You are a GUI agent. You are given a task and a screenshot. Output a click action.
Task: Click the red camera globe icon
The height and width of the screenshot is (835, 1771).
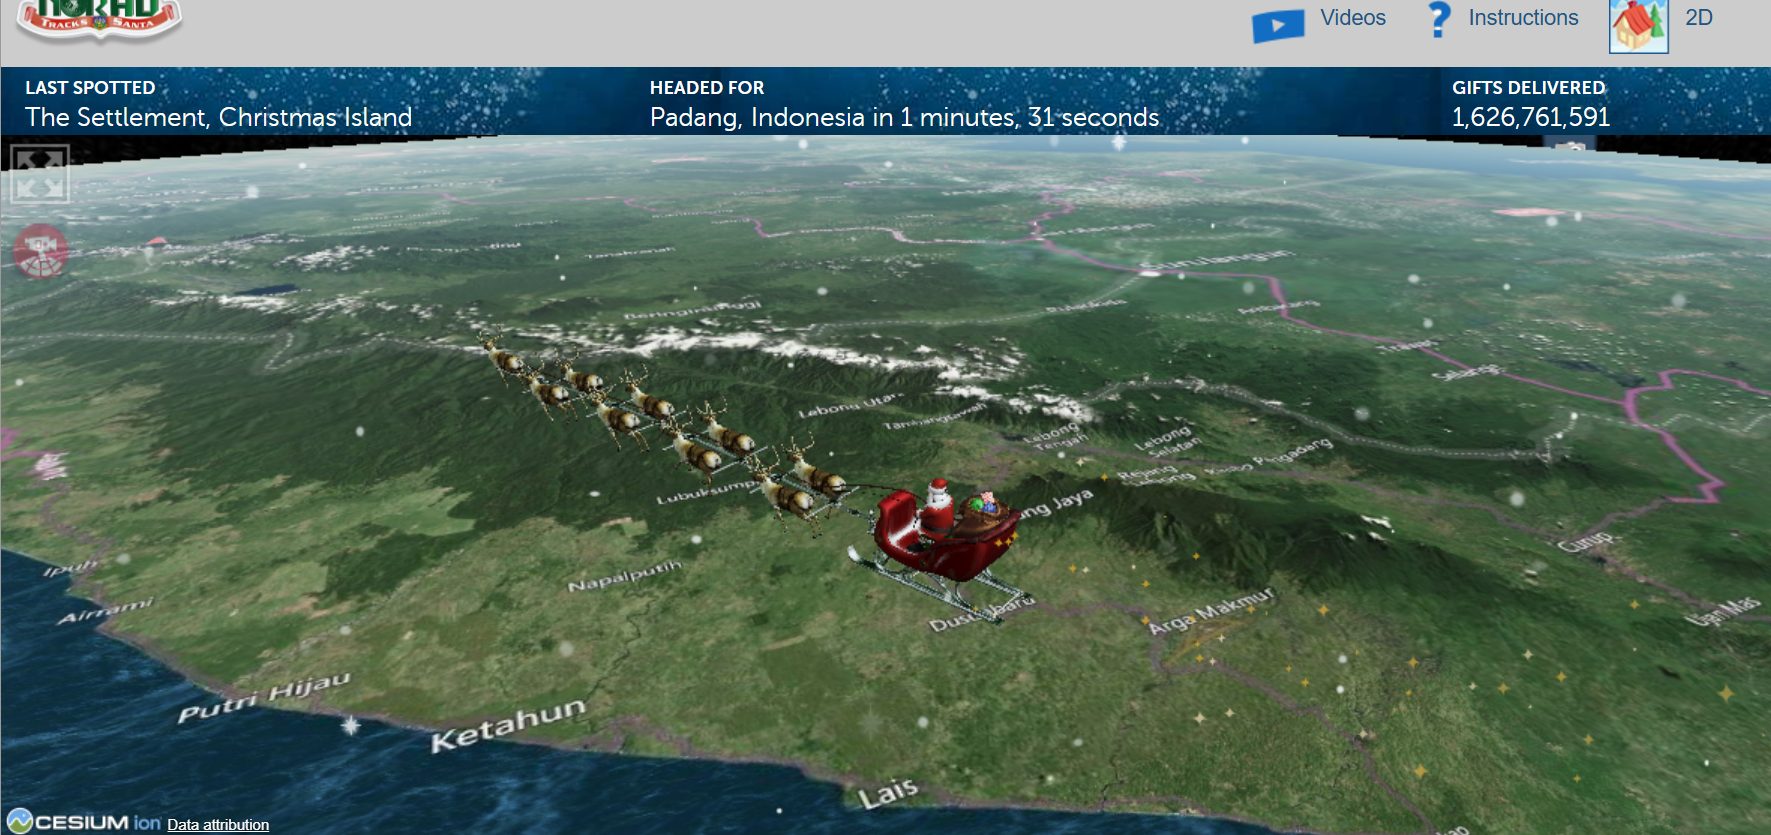[41, 250]
